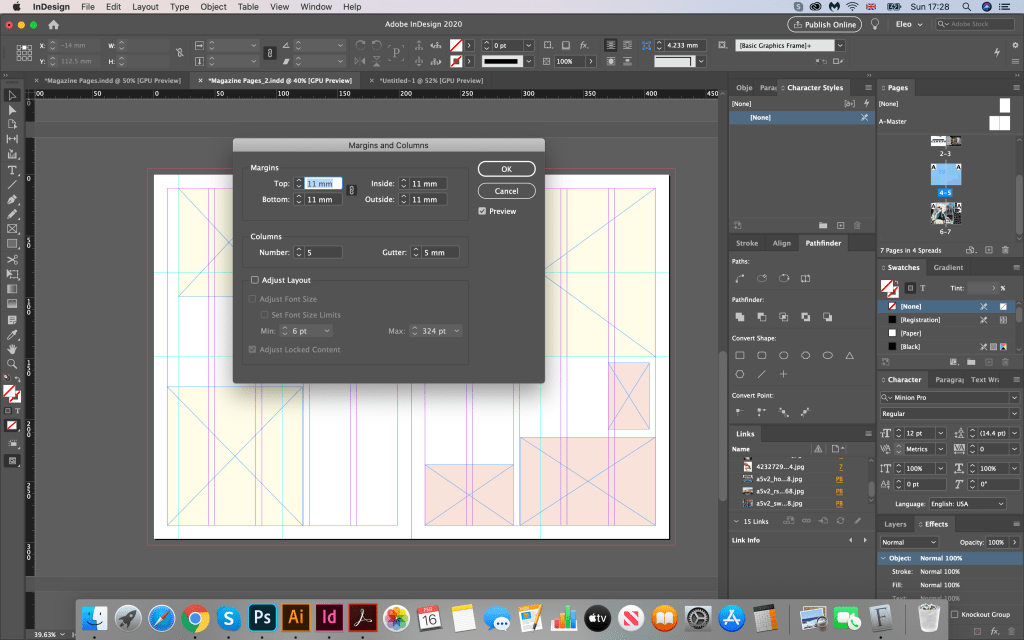1024x640 pixels.
Task: Confirm the dialog with OK
Action: pyautogui.click(x=506, y=169)
